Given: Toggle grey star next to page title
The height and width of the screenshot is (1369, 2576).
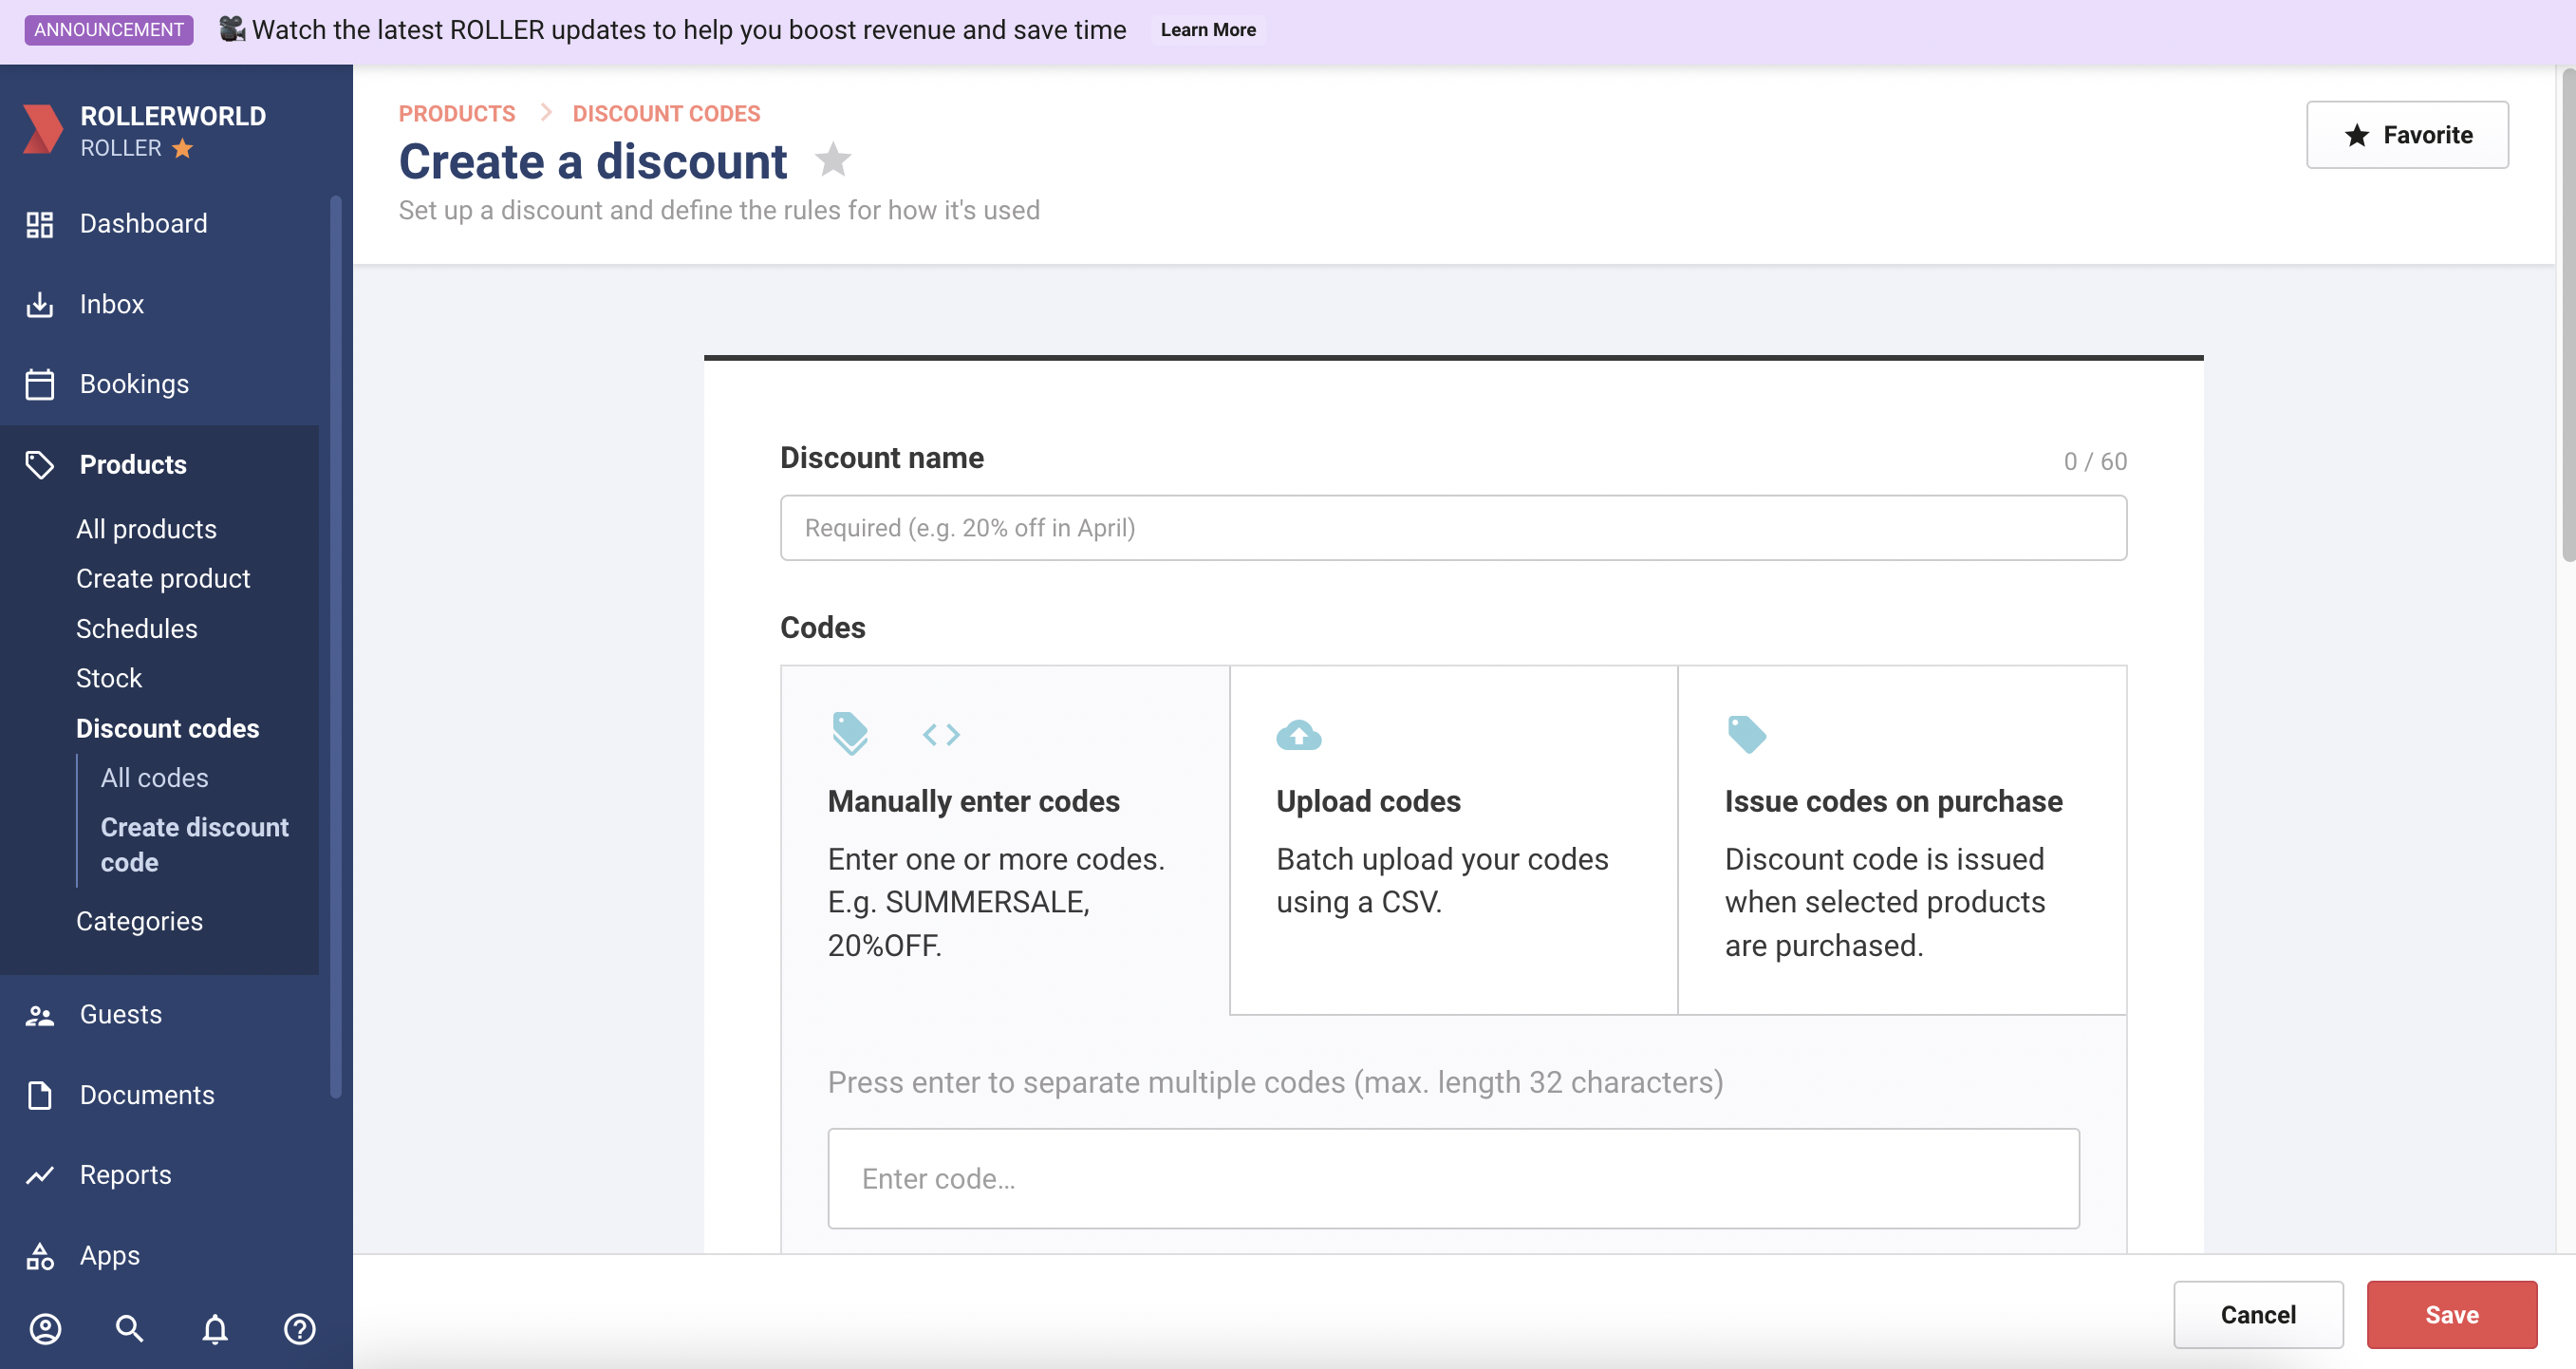Looking at the screenshot, I should (833, 159).
